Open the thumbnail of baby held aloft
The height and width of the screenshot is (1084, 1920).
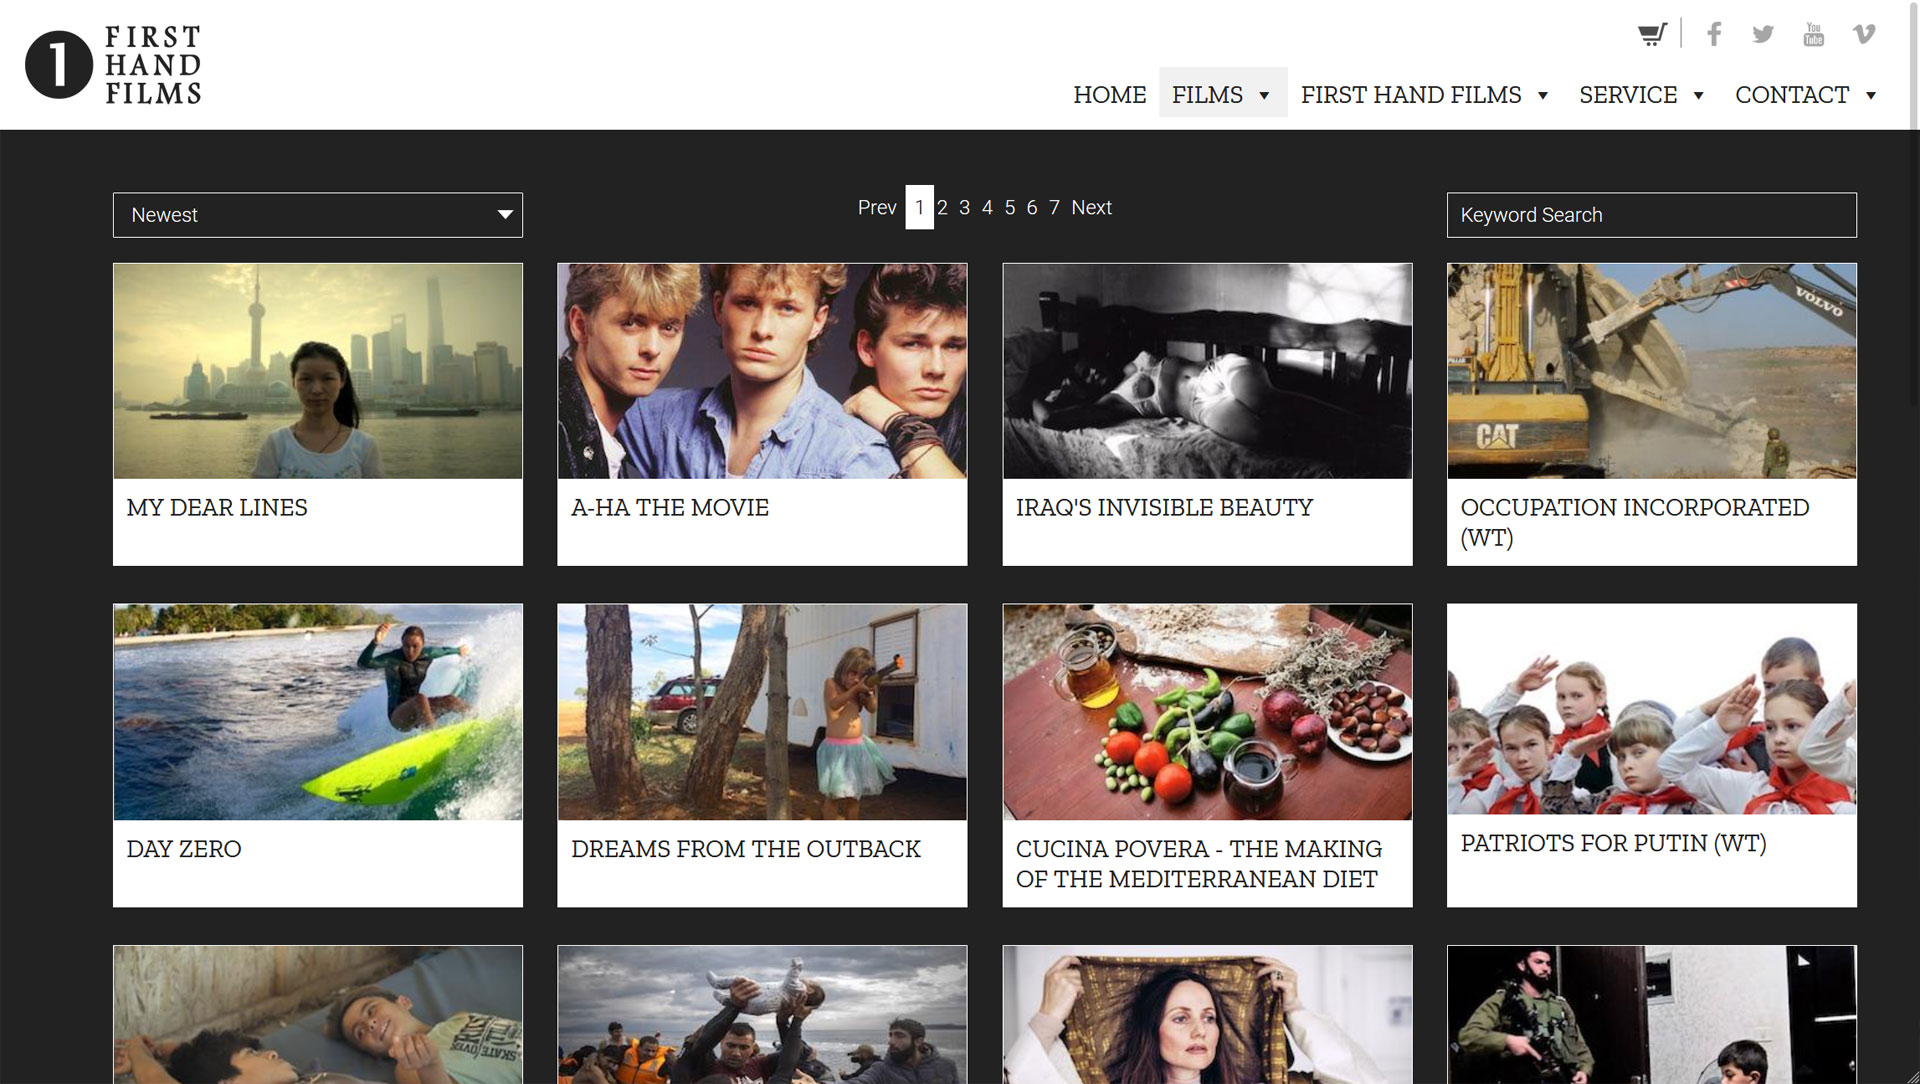click(762, 1014)
